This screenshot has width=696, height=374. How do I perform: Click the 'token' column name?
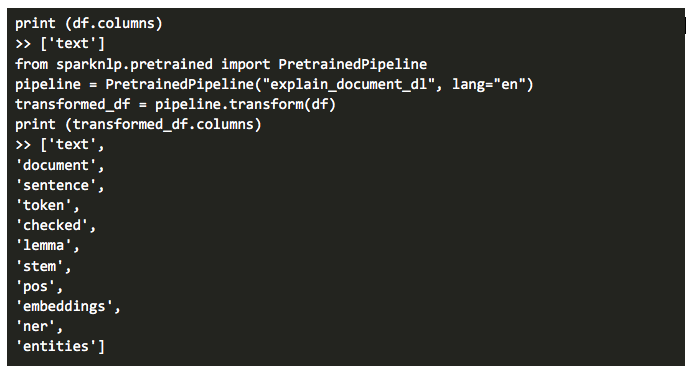tap(44, 205)
